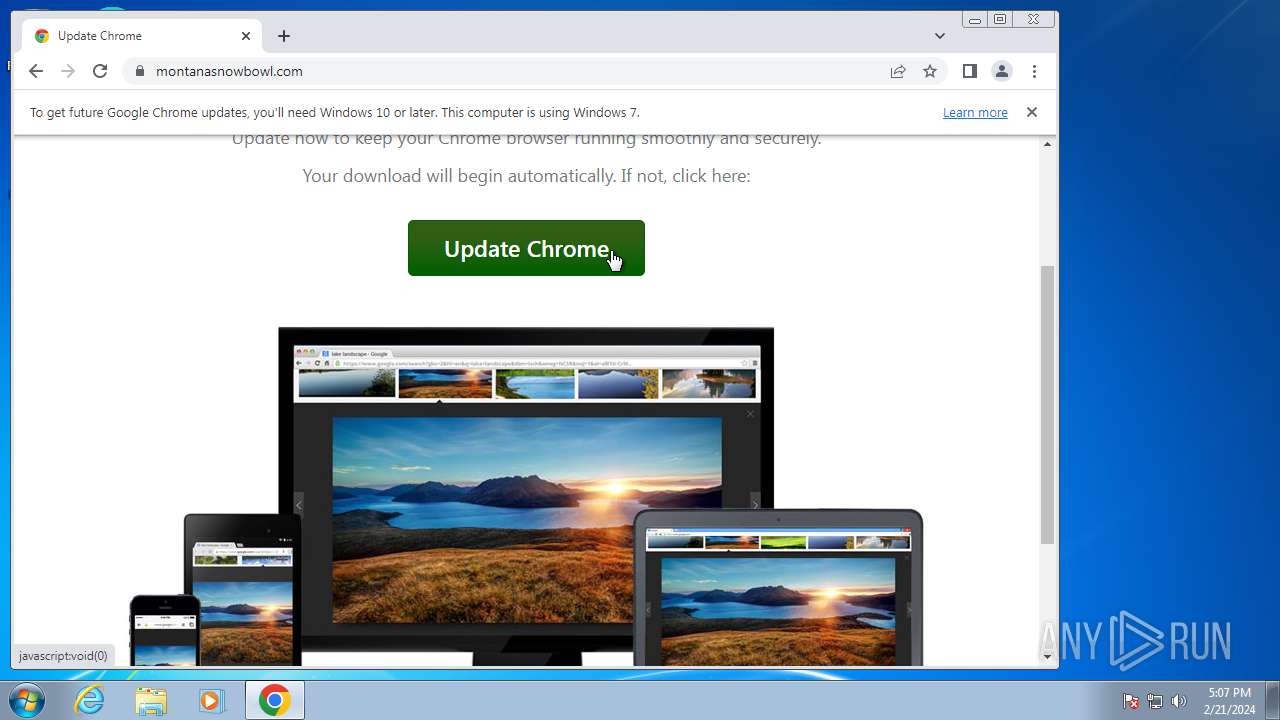Click the green Update Chrome button

point(526,248)
